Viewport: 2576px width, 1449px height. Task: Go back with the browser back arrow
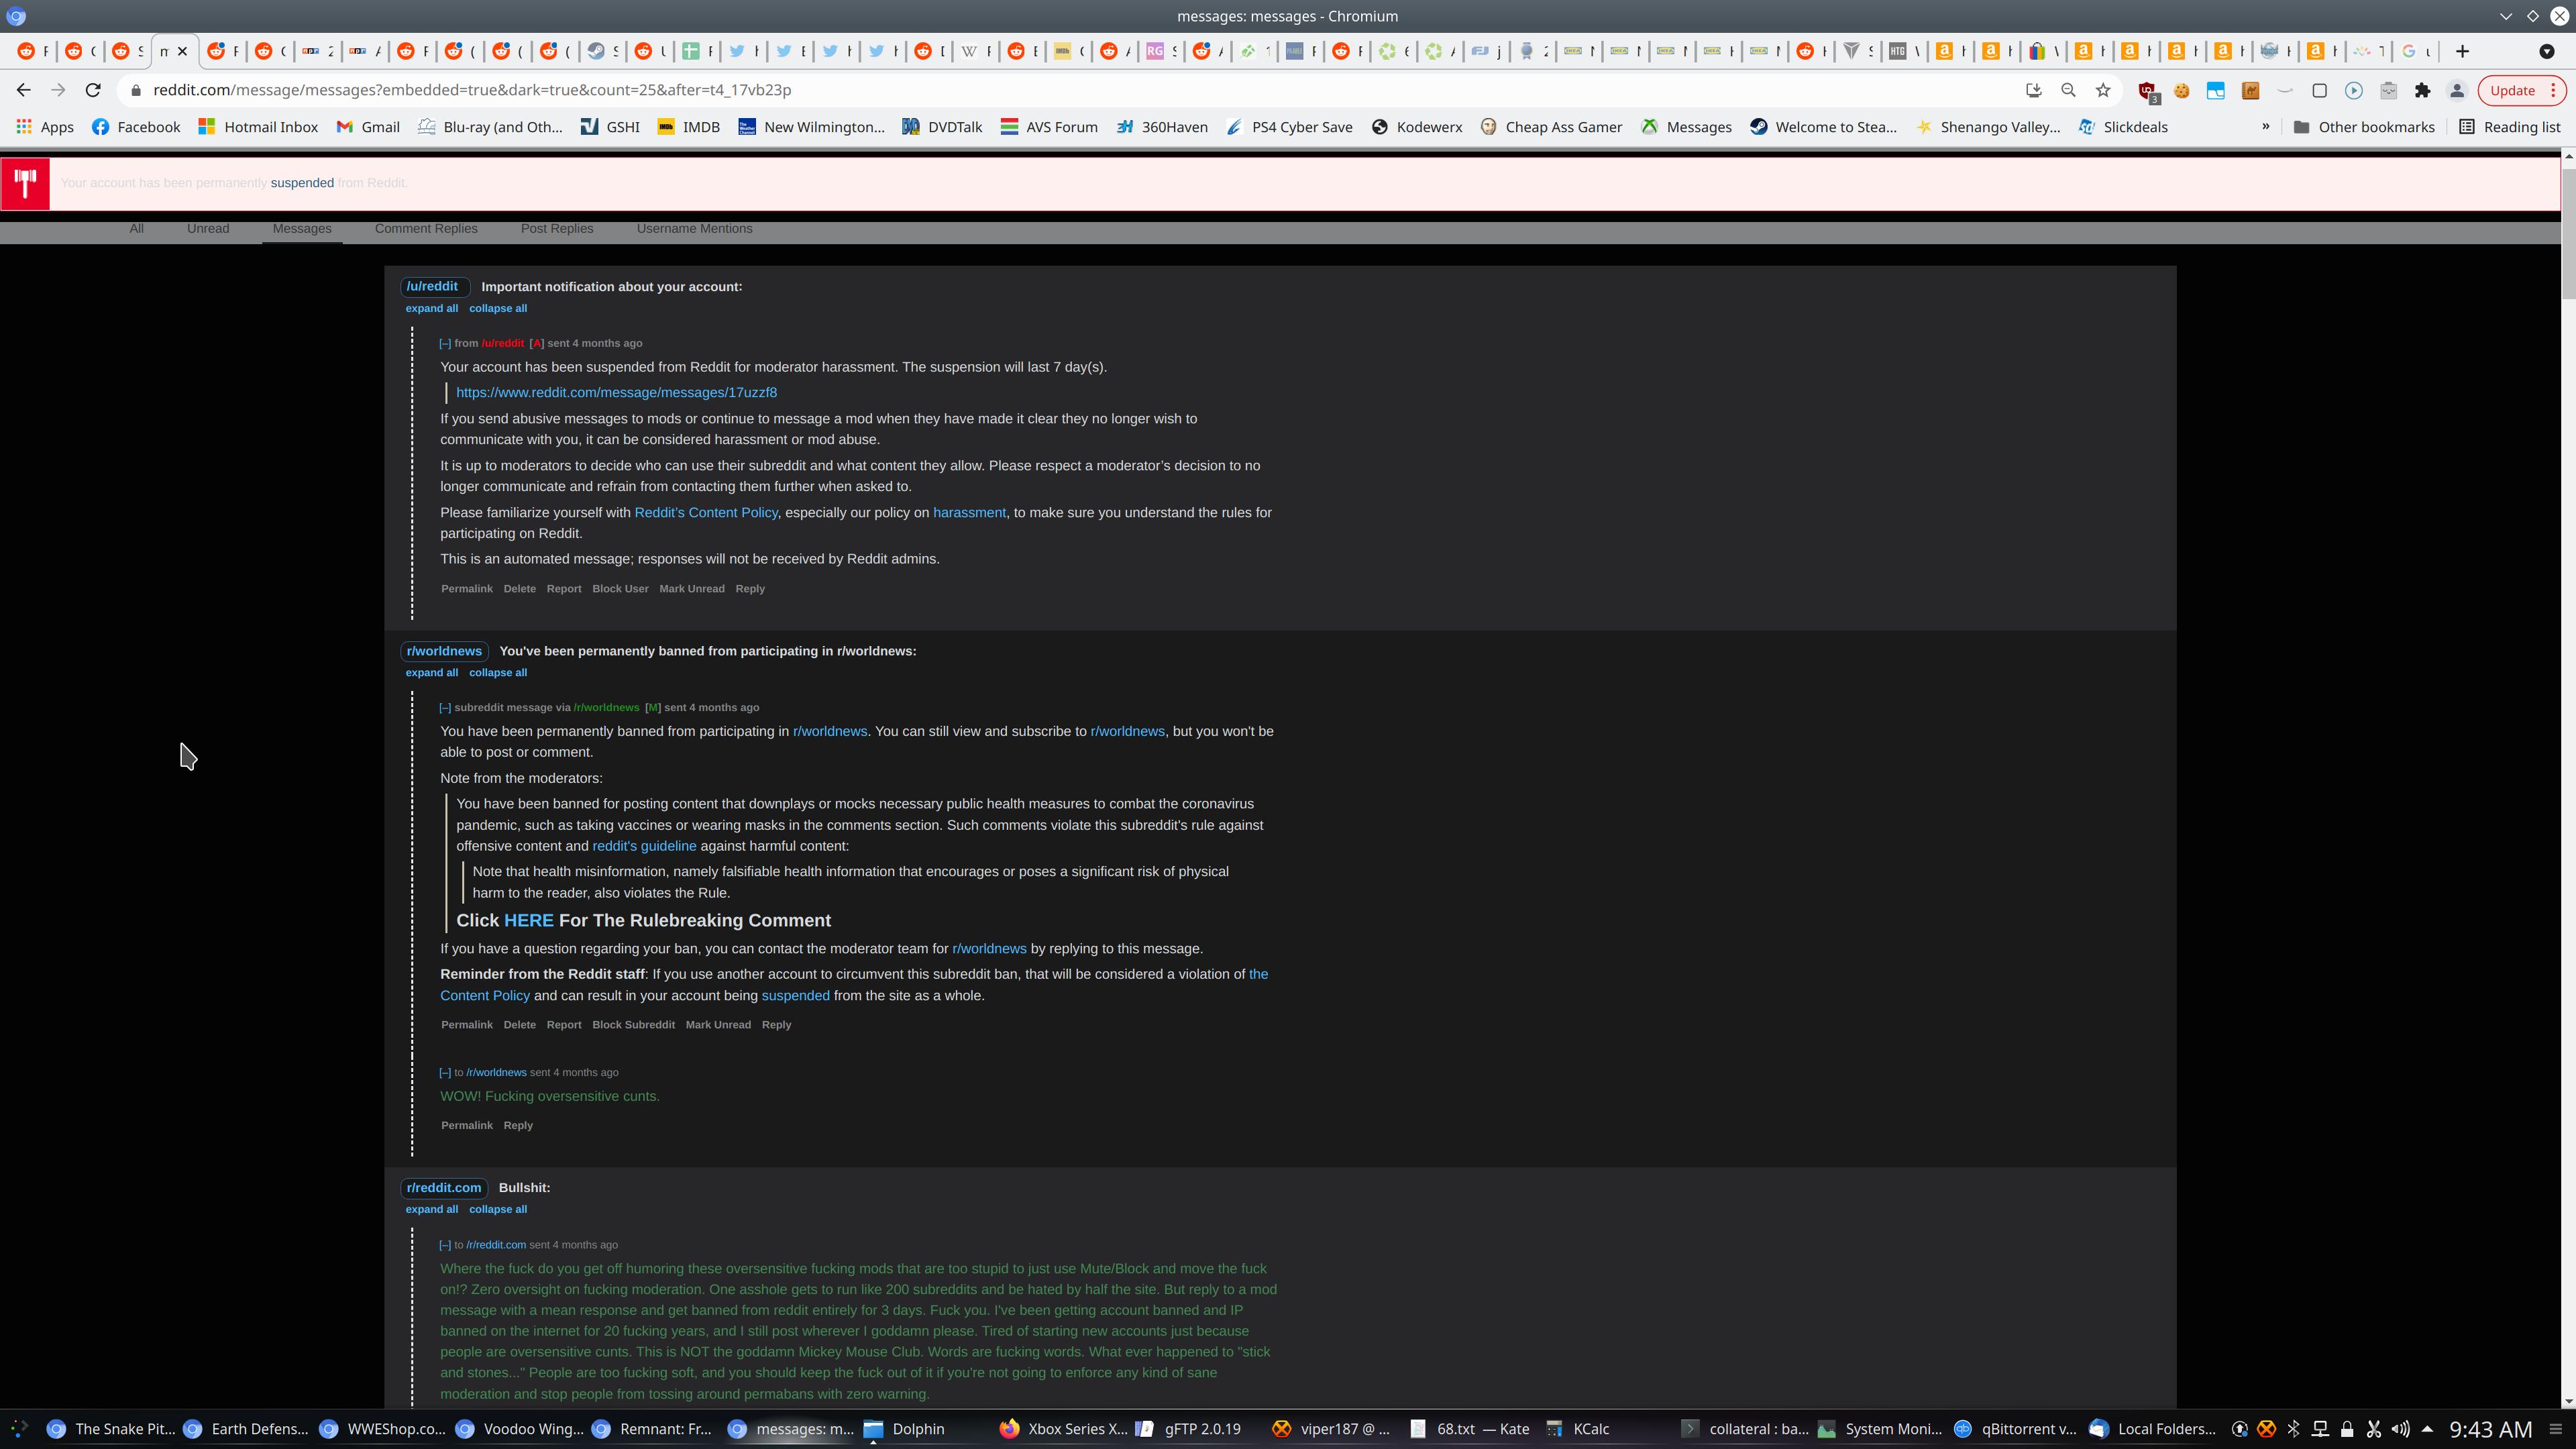tap(24, 90)
